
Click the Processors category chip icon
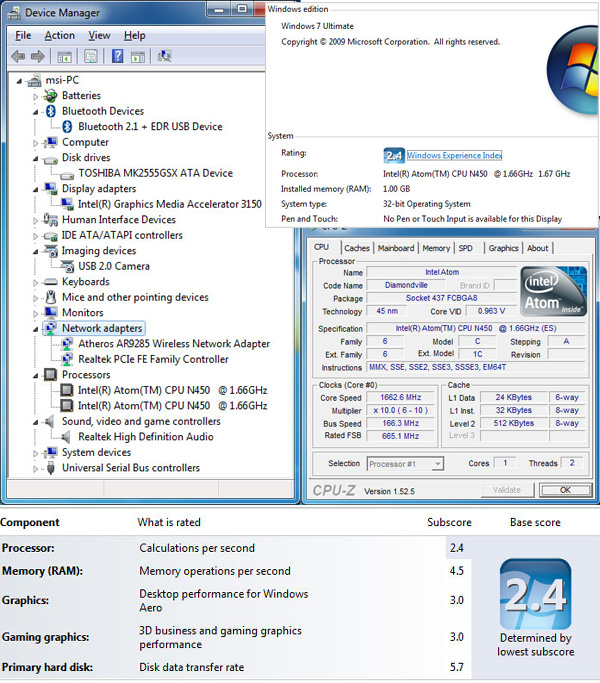51,375
